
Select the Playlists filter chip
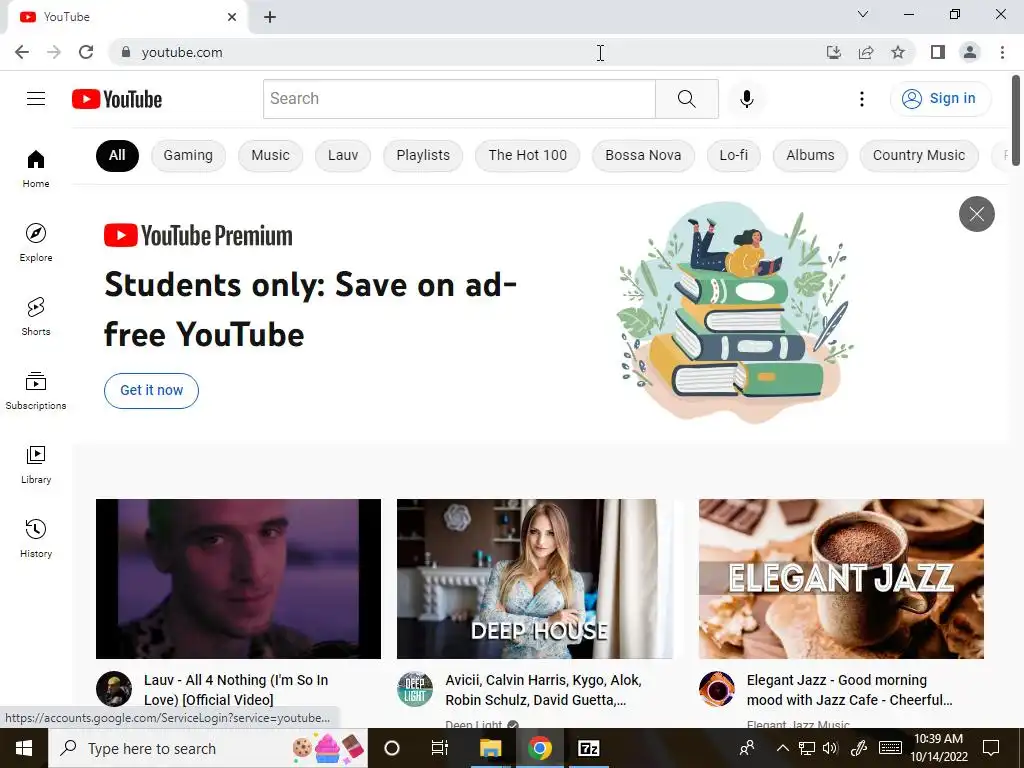tap(423, 155)
